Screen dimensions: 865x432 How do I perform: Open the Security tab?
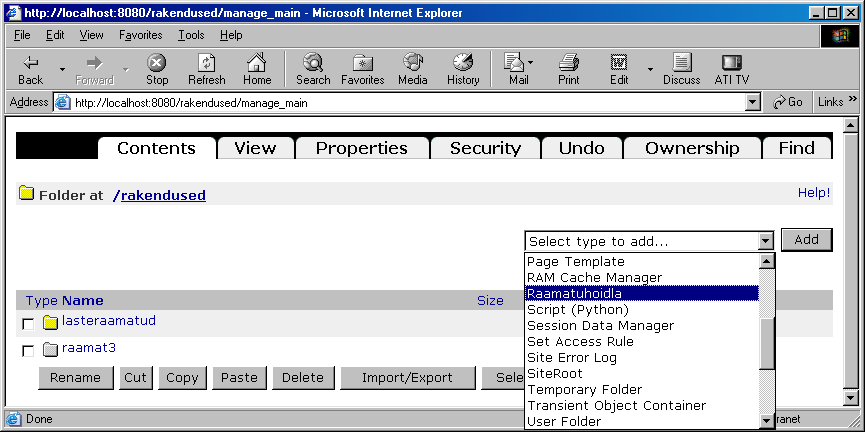[485, 148]
